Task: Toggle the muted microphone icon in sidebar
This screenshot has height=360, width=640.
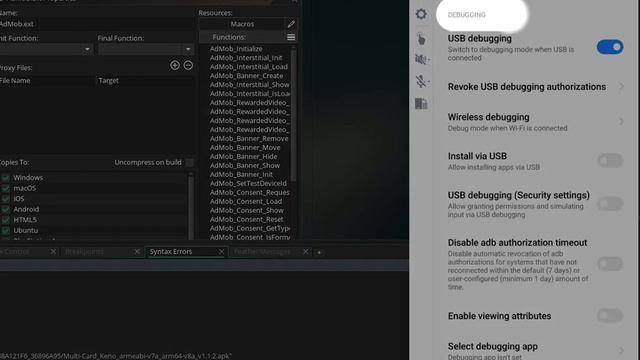Action: tap(422, 81)
